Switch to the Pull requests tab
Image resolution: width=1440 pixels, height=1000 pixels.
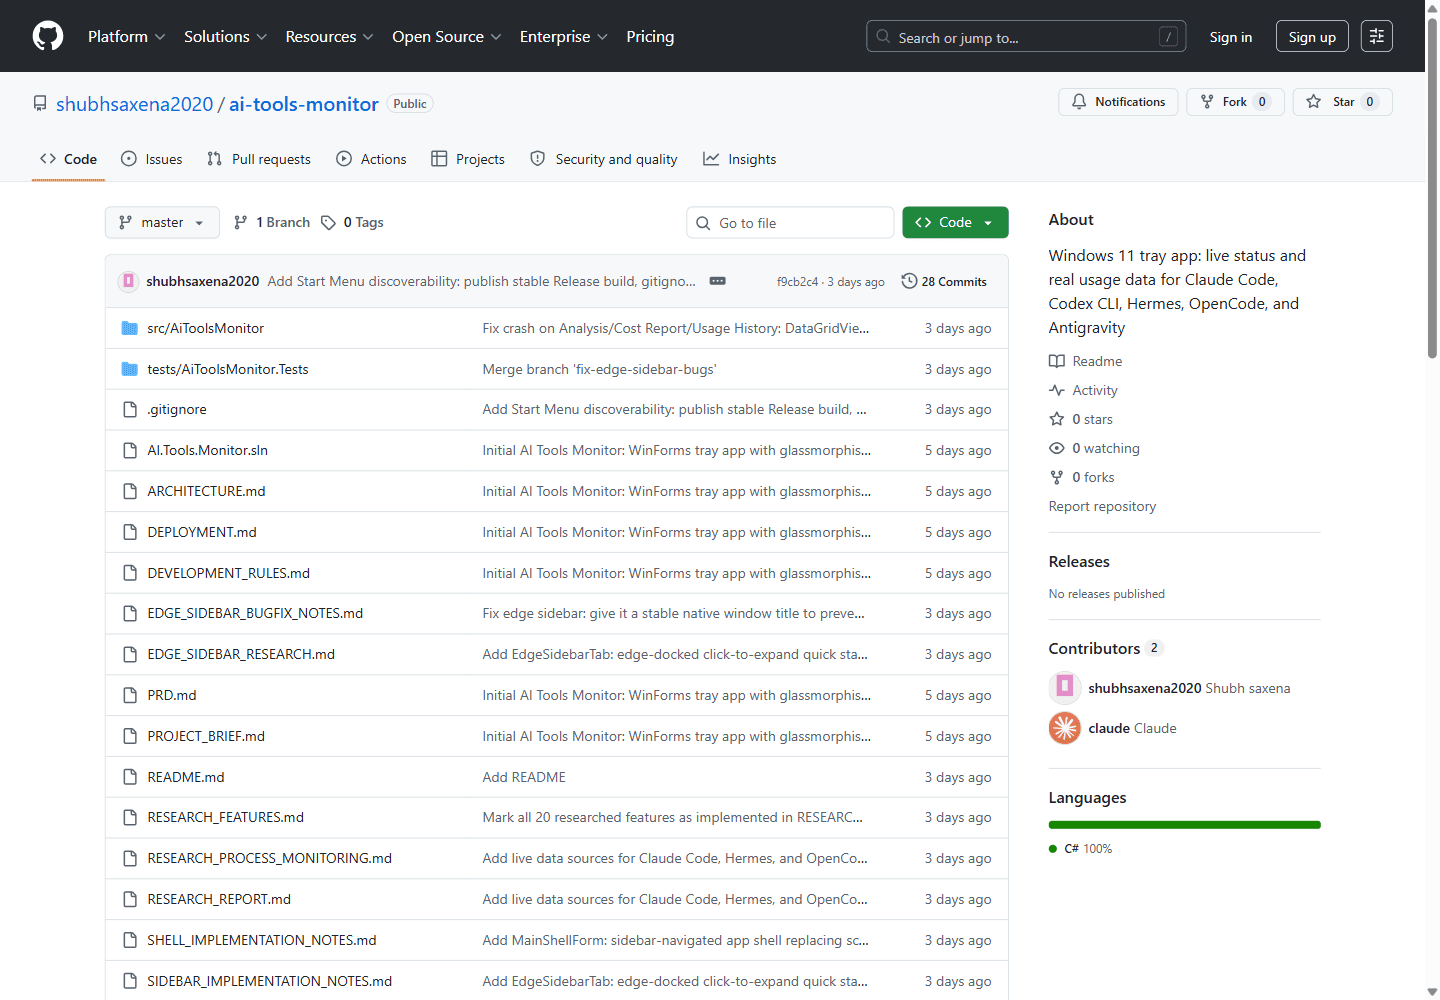(x=259, y=159)
